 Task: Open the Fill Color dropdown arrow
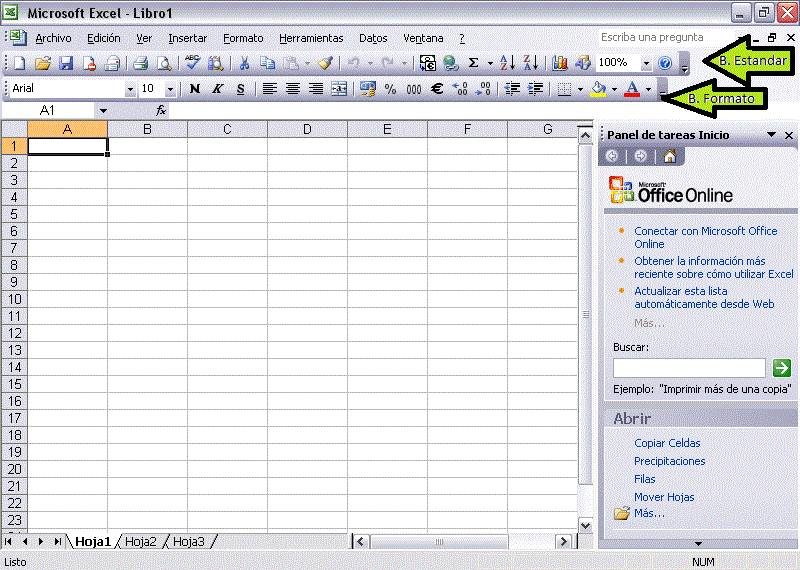point(614,89)
